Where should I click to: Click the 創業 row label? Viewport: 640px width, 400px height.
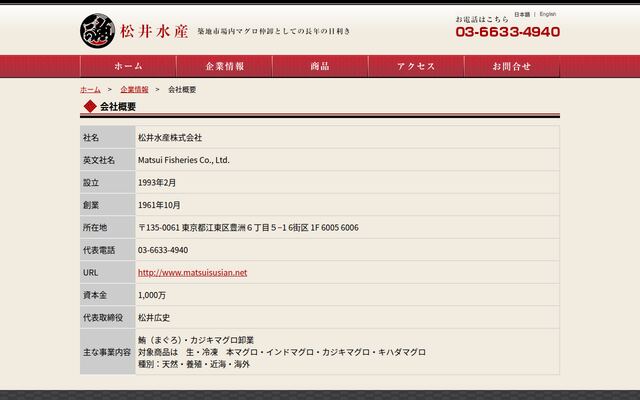[x=91, y=205]
